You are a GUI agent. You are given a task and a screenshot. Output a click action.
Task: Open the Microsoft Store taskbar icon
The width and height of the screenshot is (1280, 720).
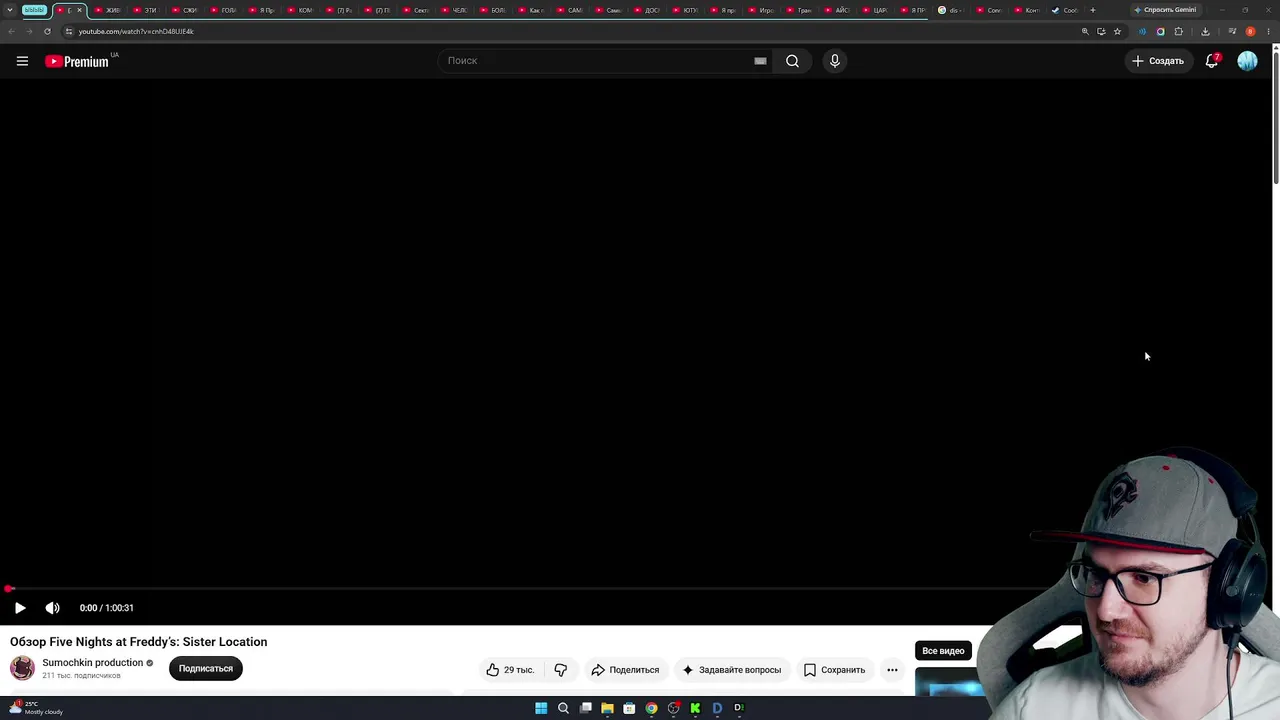pyautogui.click(x=629, y=708)
